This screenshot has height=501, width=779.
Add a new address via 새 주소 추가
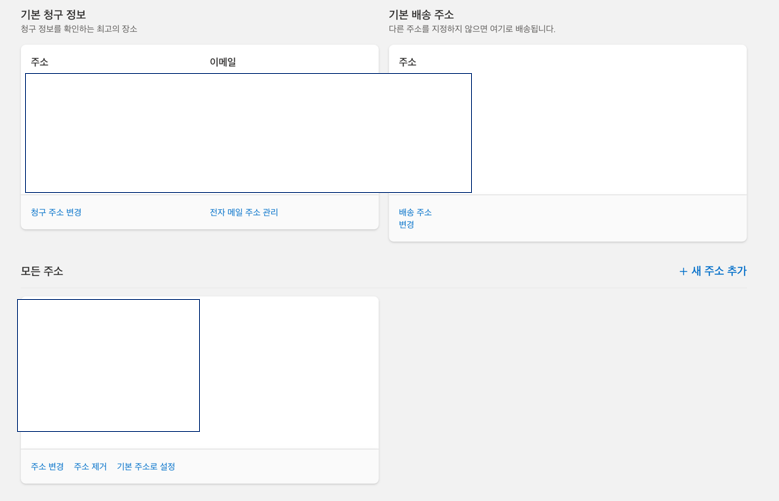point(713,271)
